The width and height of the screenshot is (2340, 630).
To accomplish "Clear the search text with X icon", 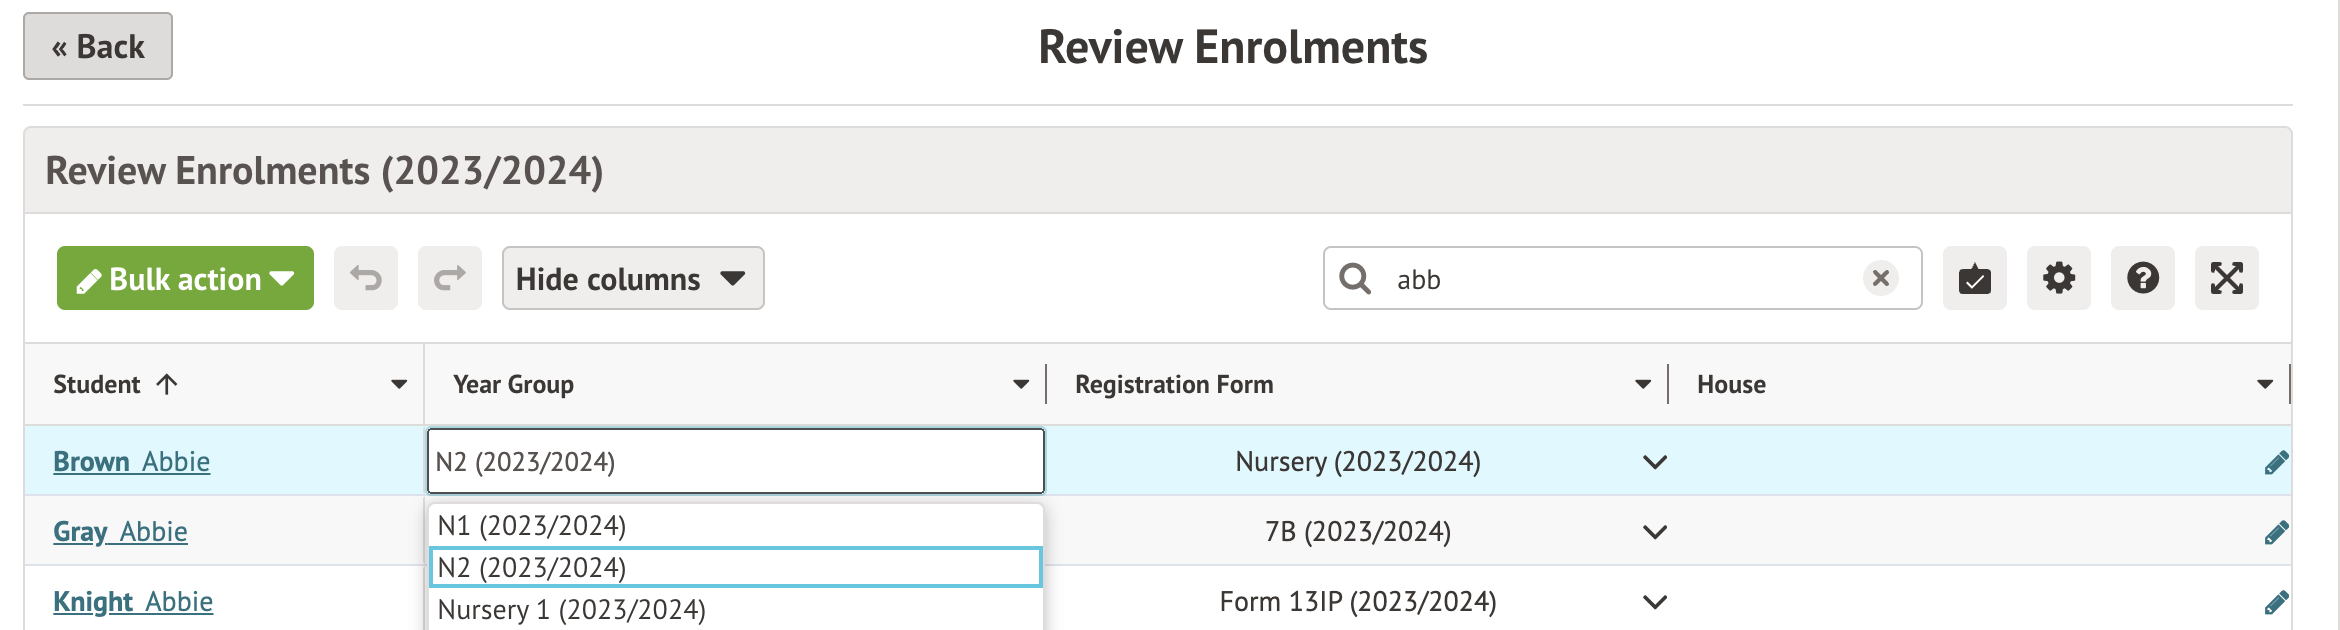I will click(x=1880, y=278).
